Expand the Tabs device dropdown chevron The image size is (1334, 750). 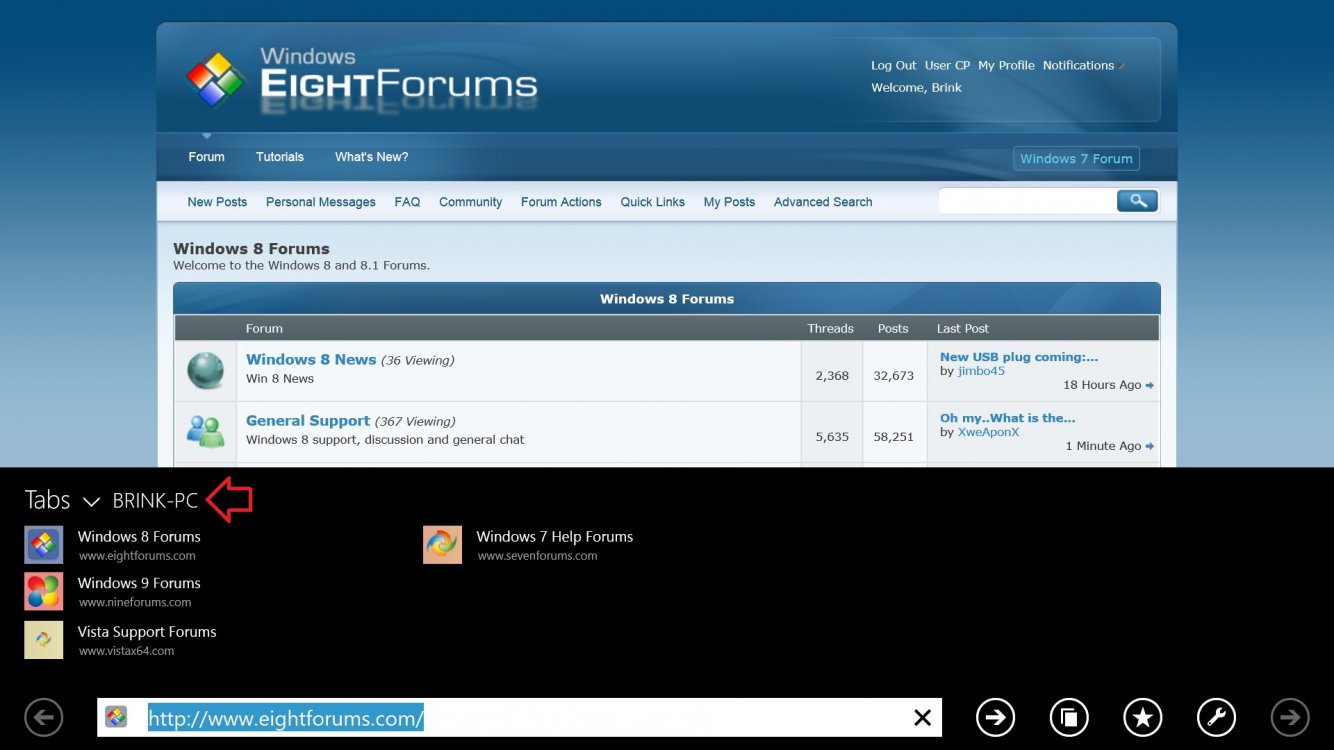pos(91,501)
